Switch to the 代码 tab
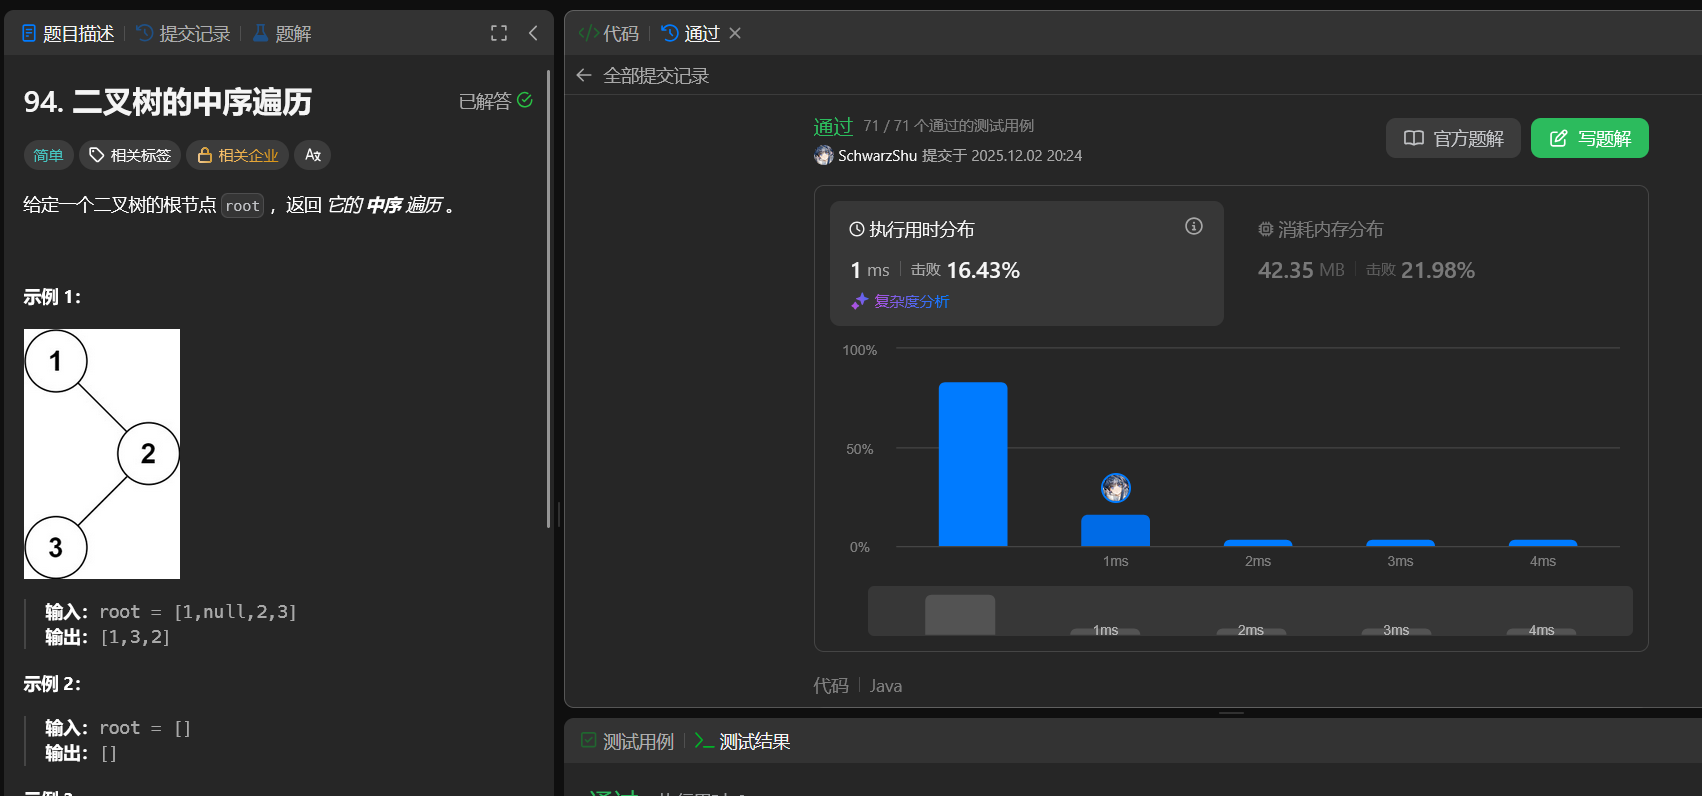The image size is (1702, 796). click(x=609, y=33)
